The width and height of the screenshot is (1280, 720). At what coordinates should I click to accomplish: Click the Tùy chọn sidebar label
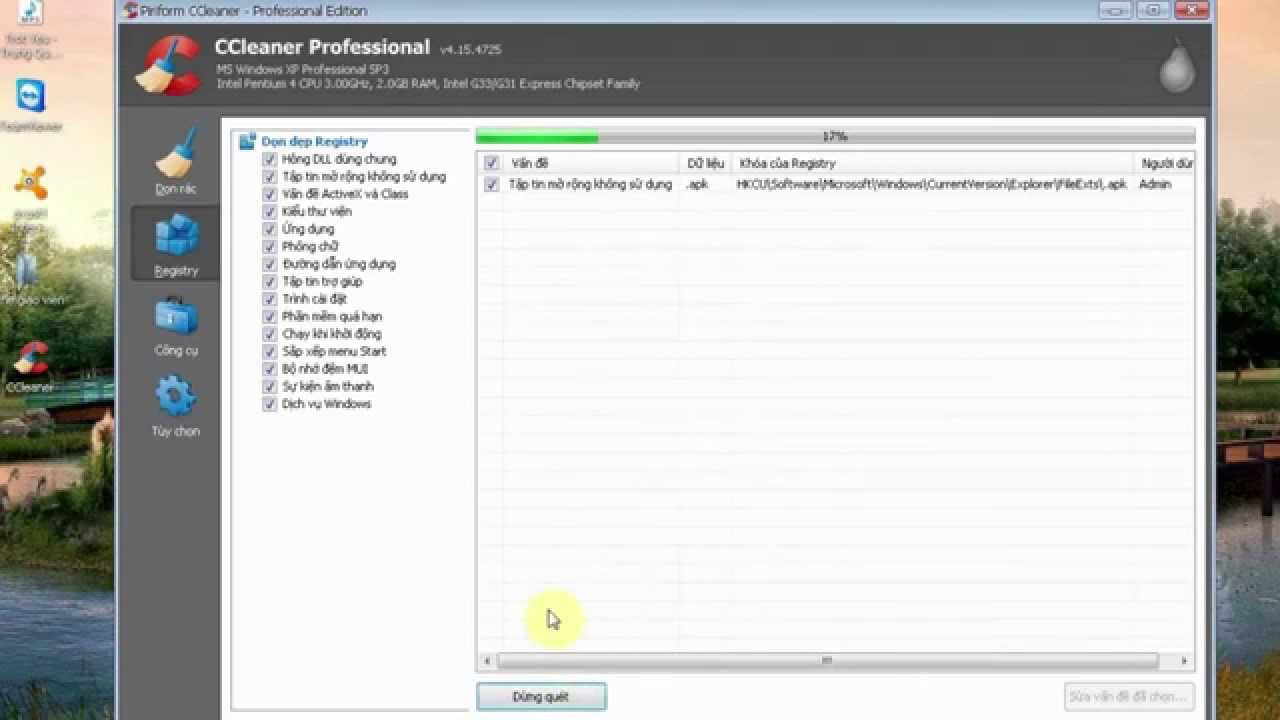(176, 431)
